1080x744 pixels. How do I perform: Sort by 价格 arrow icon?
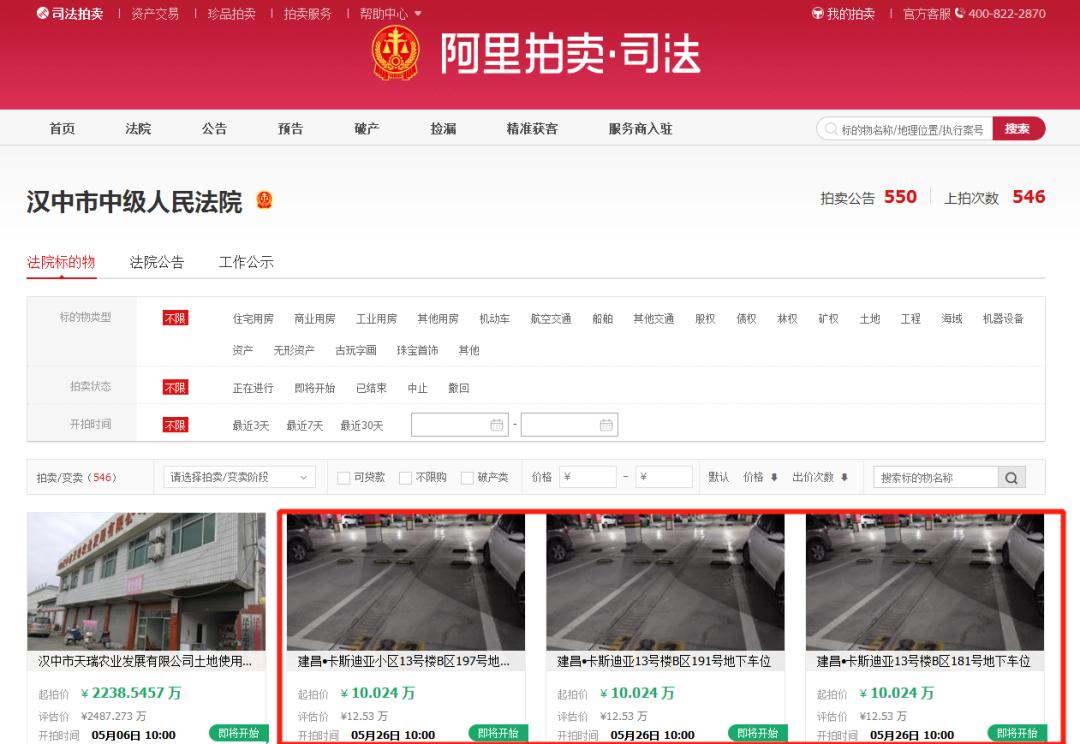pyautogui.click(x=774, y=477)
